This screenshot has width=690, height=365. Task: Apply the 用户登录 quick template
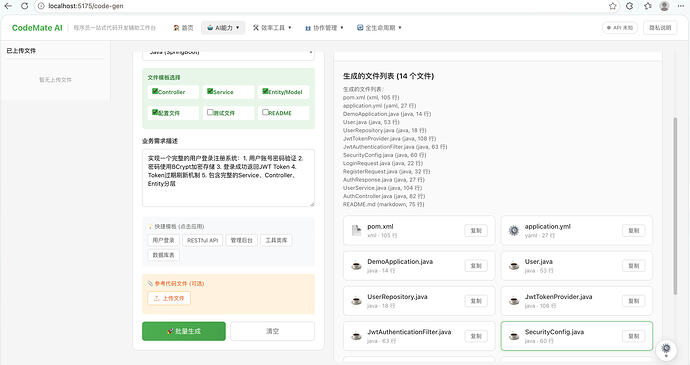pos(163,240)
